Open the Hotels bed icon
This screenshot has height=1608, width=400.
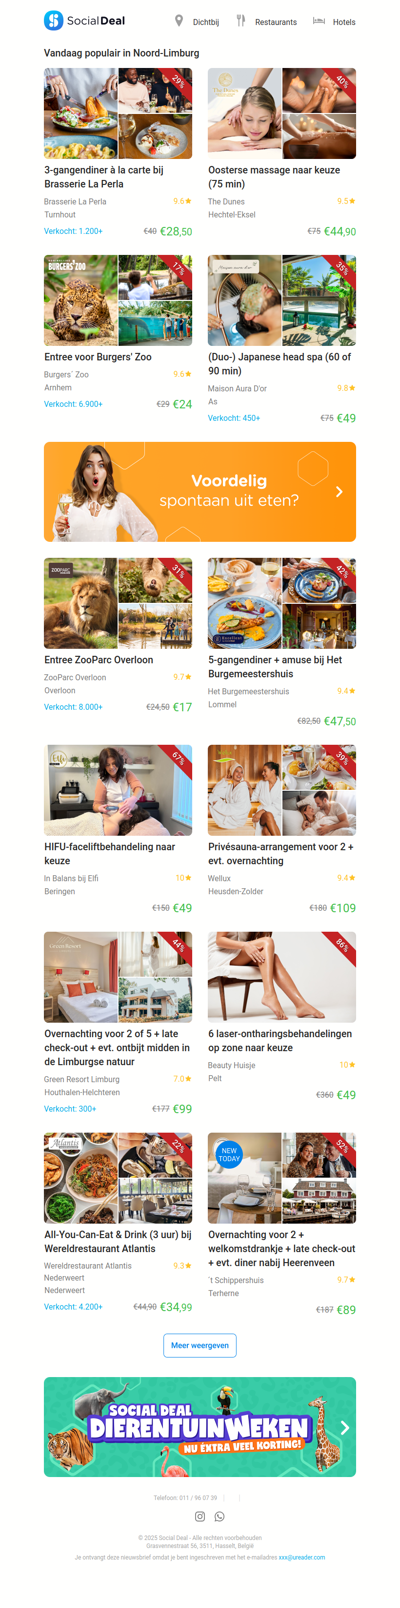[319, 21]
